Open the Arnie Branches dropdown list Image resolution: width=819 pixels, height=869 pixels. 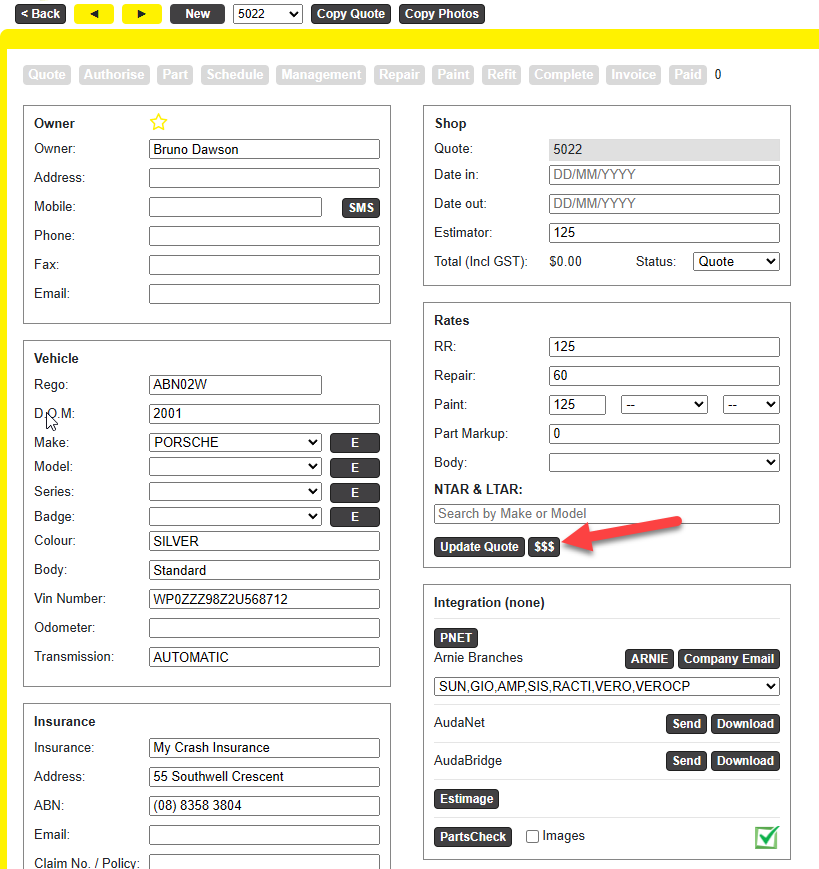[606, 687]
